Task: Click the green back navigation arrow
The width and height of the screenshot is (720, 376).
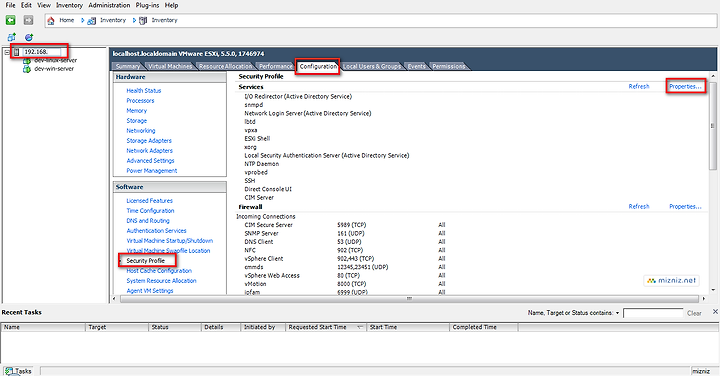Action: [11, 20]
